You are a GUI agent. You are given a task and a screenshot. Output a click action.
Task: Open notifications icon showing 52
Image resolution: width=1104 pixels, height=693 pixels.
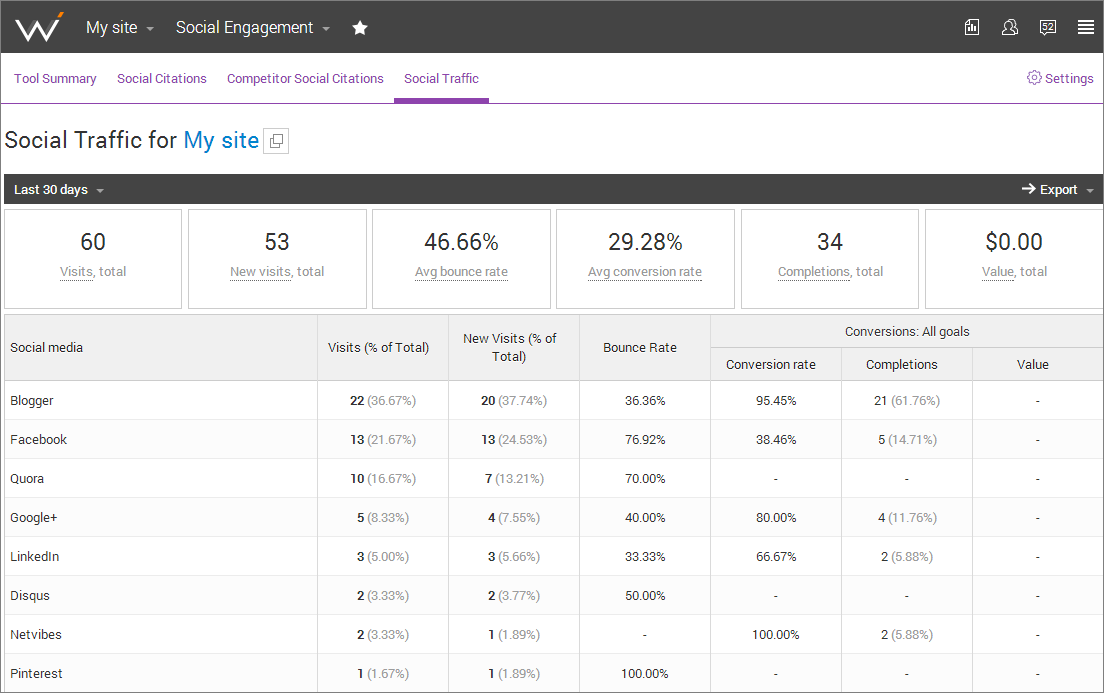(1048, 27)
